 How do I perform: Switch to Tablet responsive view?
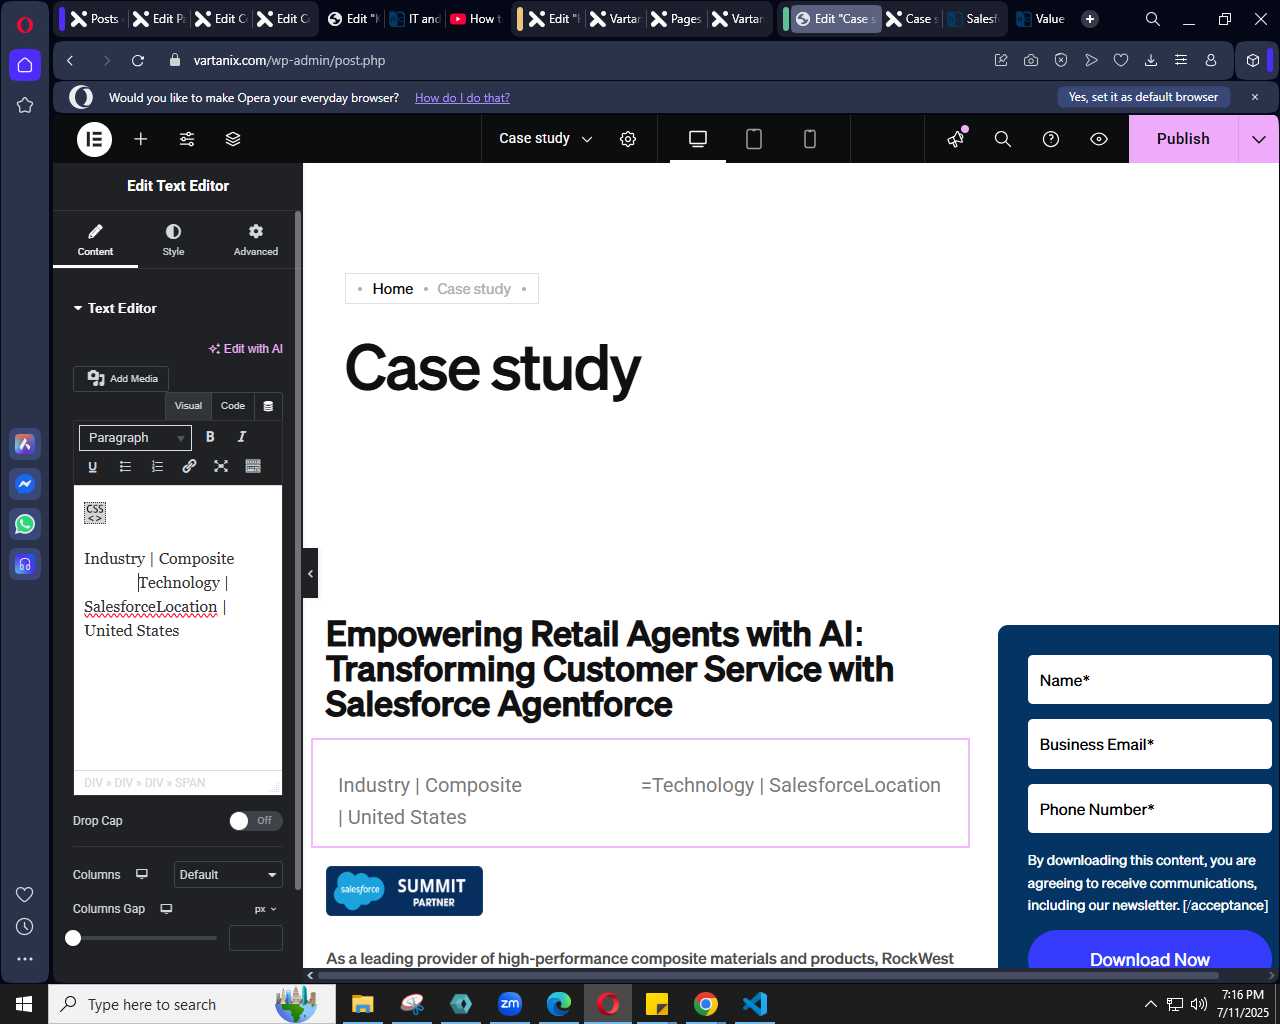click(754, 139)
